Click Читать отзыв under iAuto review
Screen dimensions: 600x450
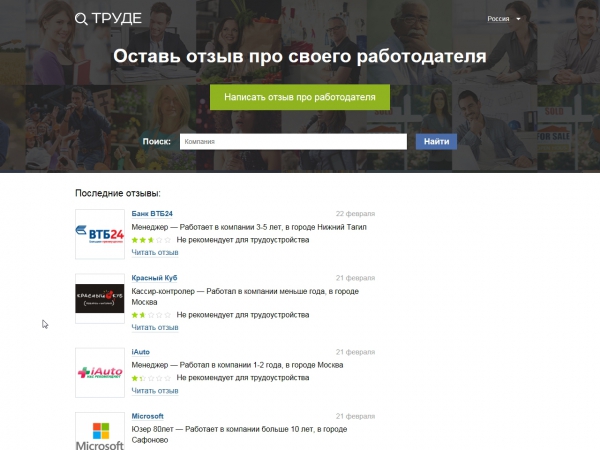[x=155, y=391]
